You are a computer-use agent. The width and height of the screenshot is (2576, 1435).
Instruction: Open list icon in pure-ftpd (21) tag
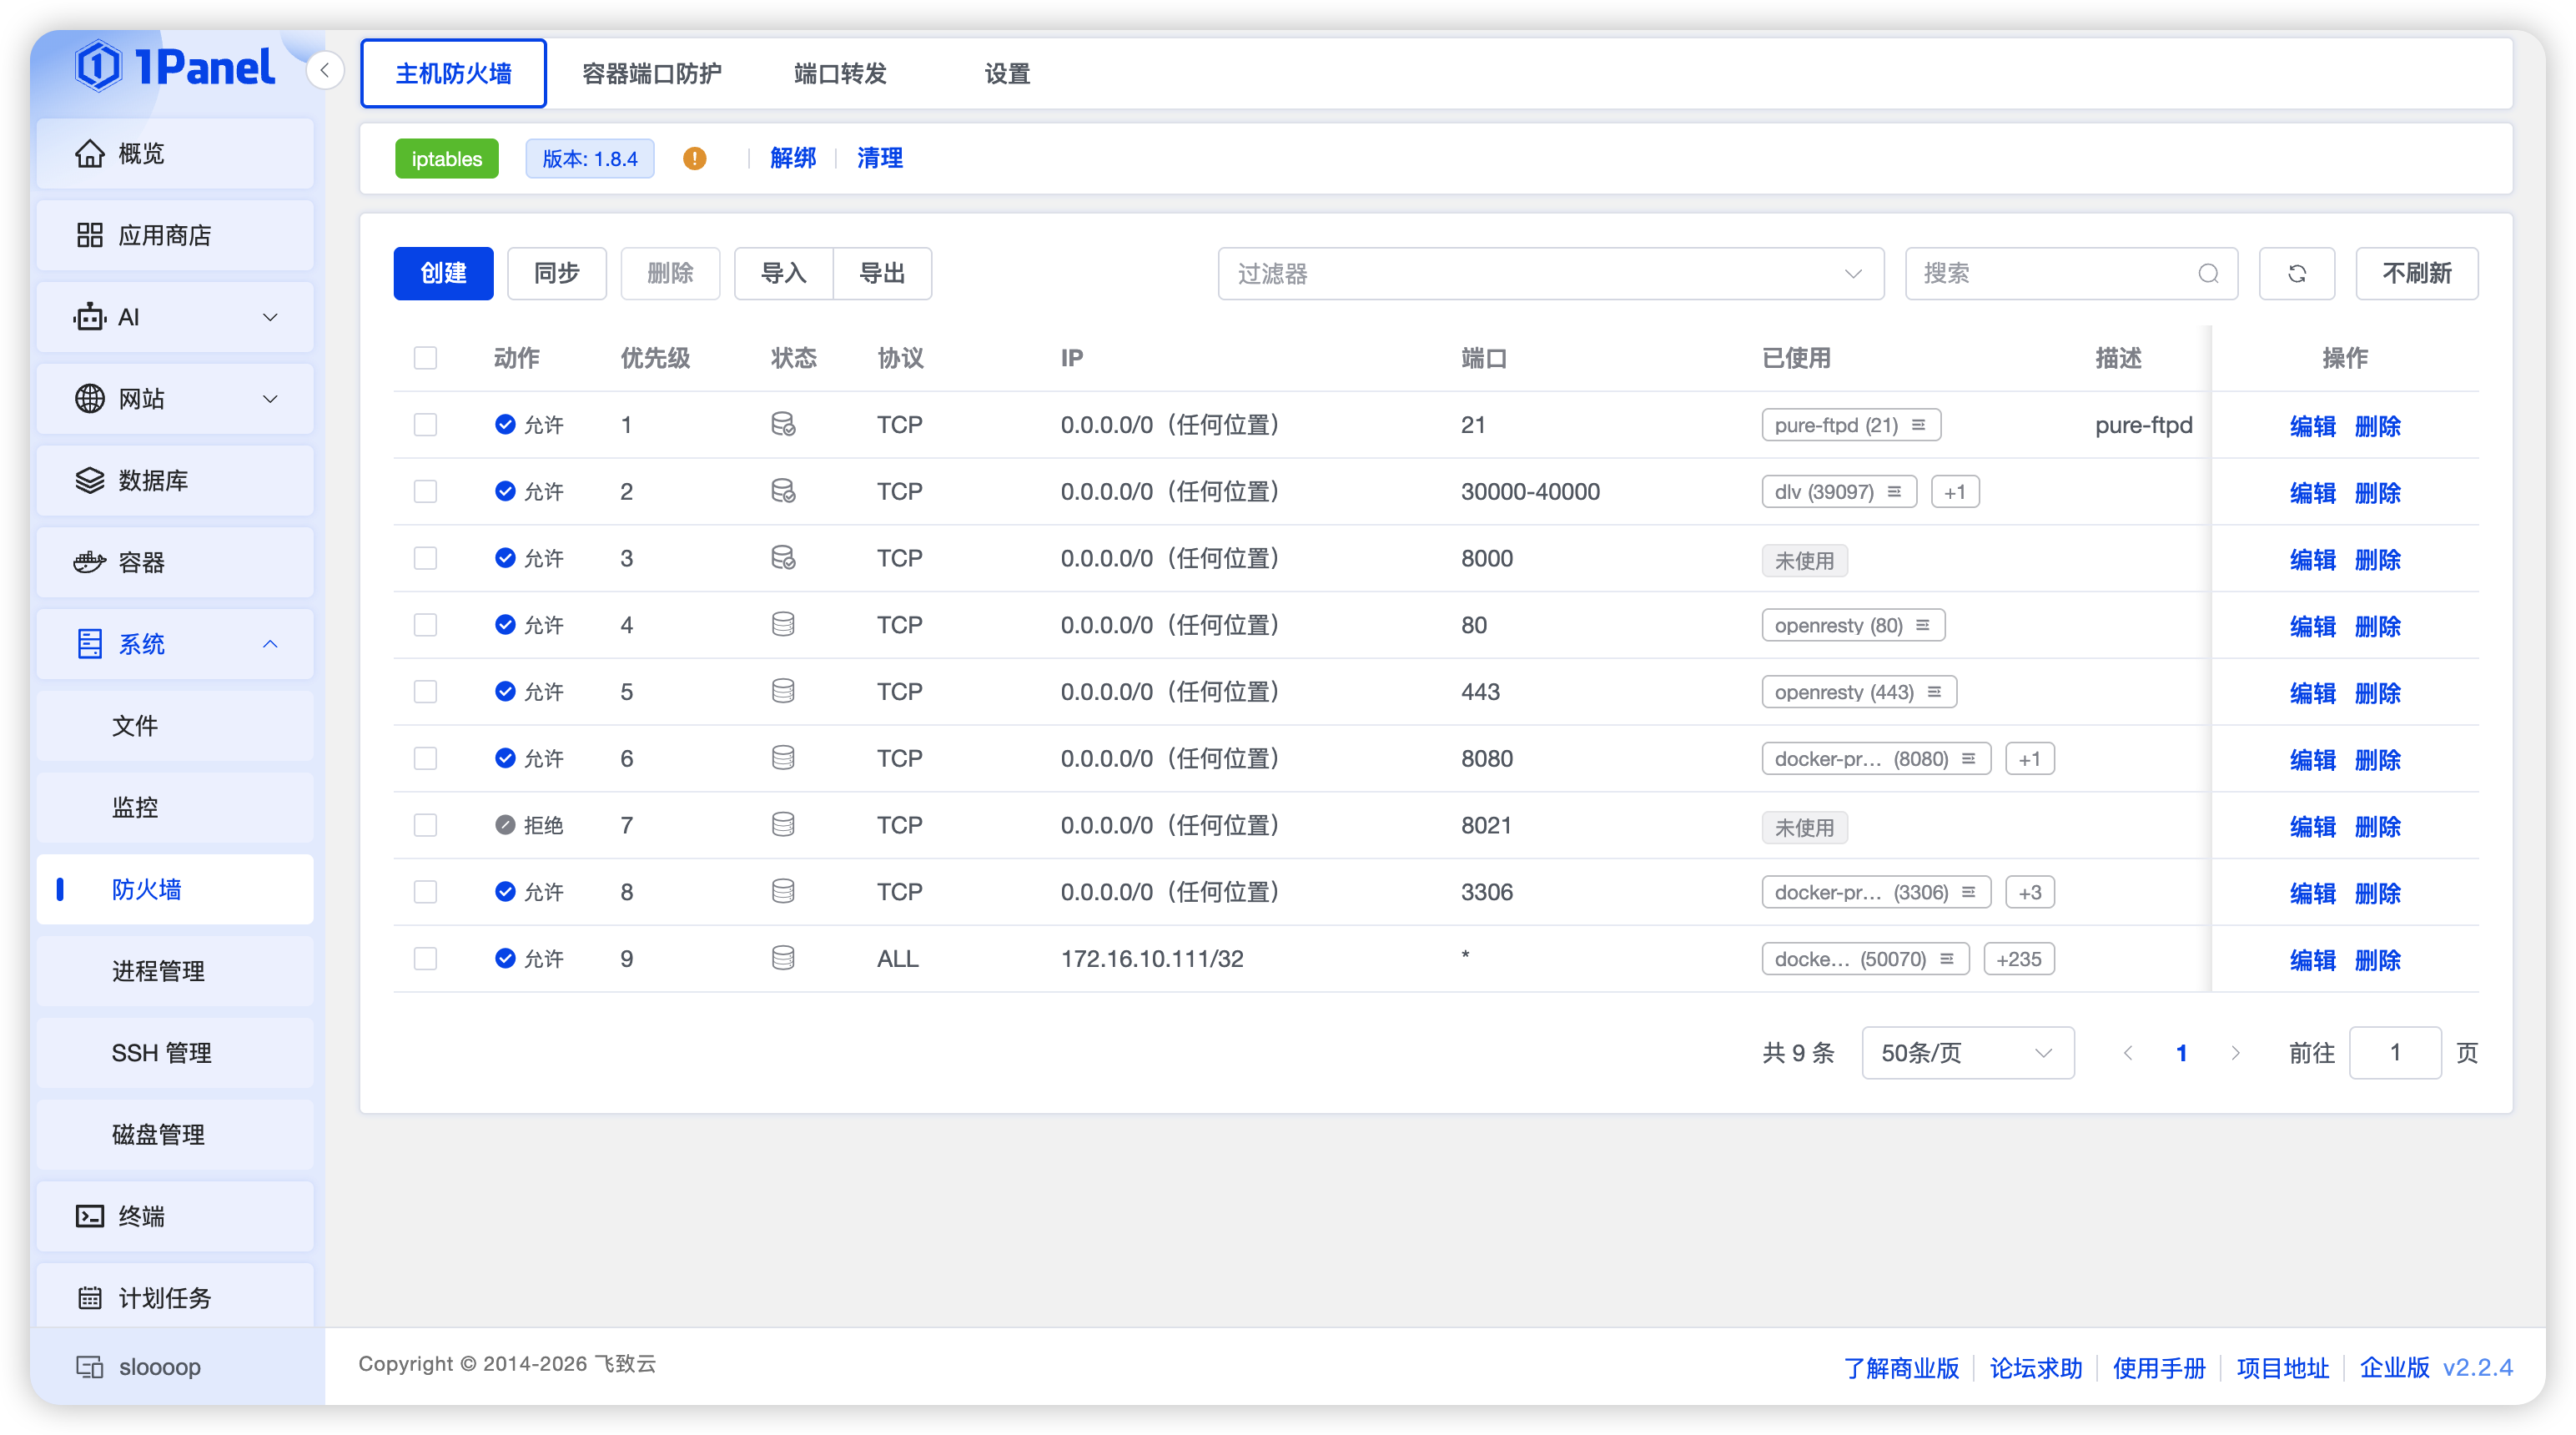(1919, 425)
